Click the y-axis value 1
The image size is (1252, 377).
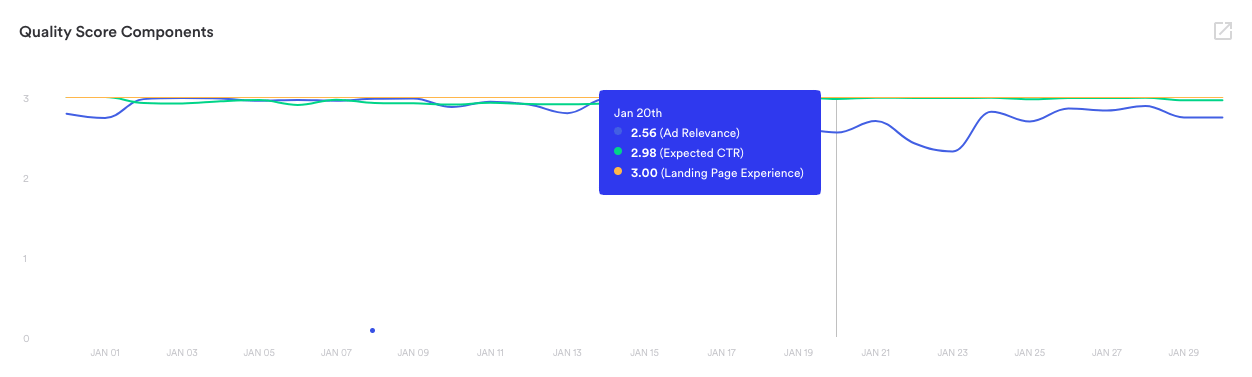coord(26,258)
